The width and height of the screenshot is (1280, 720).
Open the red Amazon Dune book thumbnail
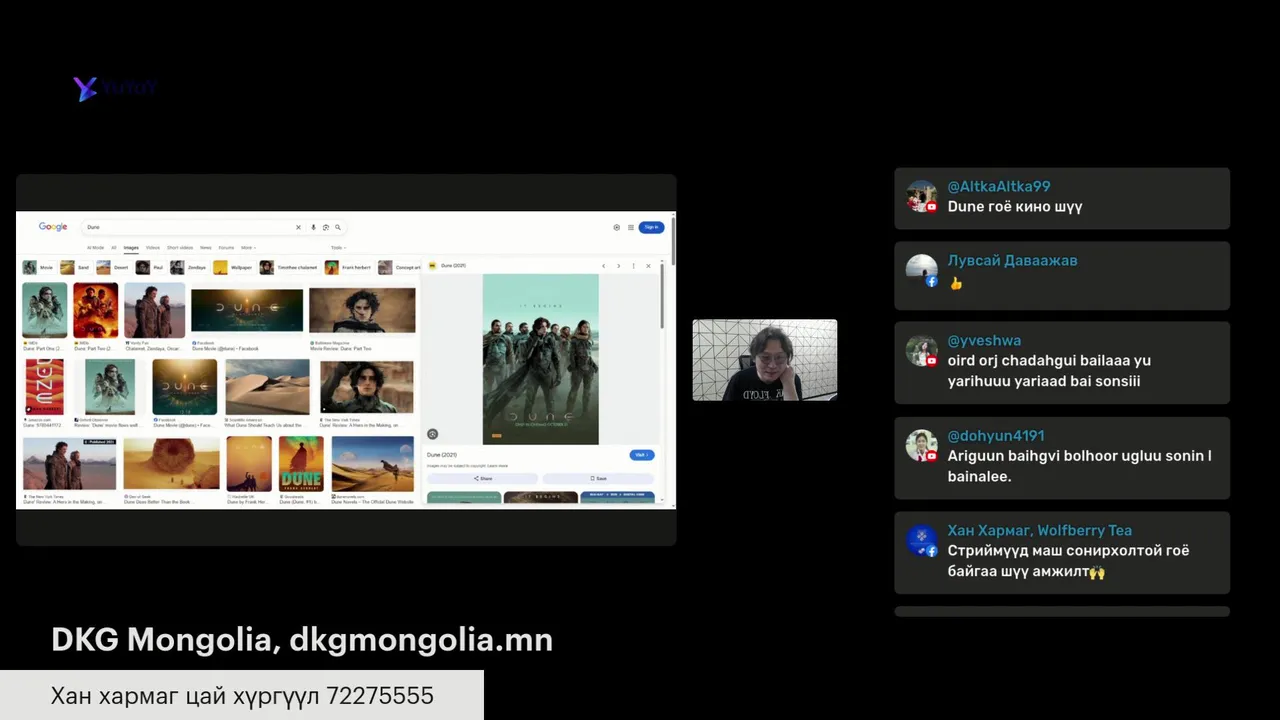pyautogui.click(x=44, y=387)
